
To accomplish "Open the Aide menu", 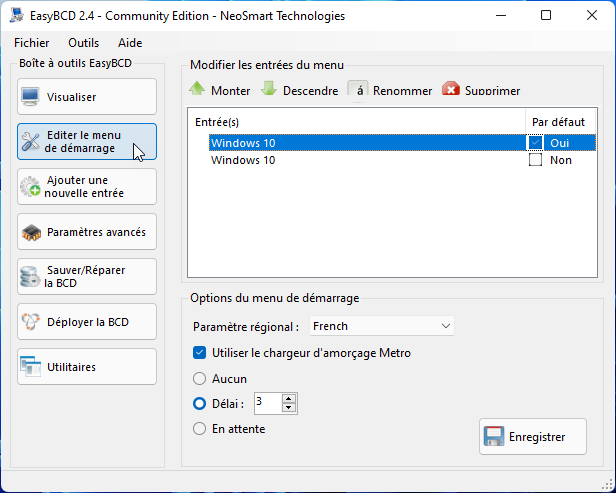I will (130, 42).
